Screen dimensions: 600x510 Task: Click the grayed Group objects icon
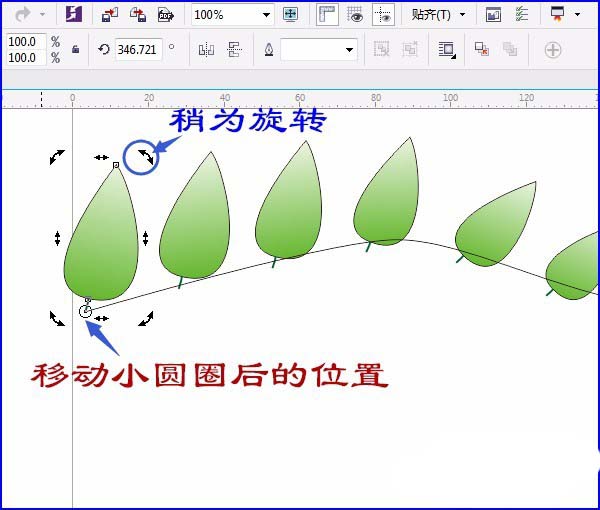(x=381, y=49)
